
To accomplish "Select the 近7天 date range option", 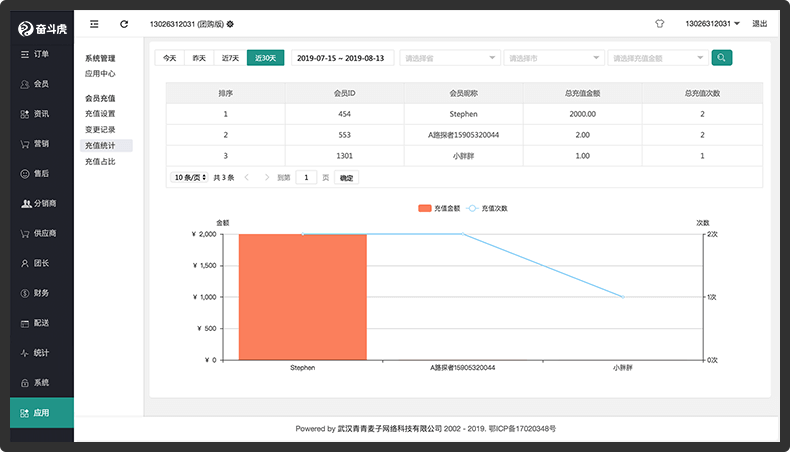I will [230, 58].
